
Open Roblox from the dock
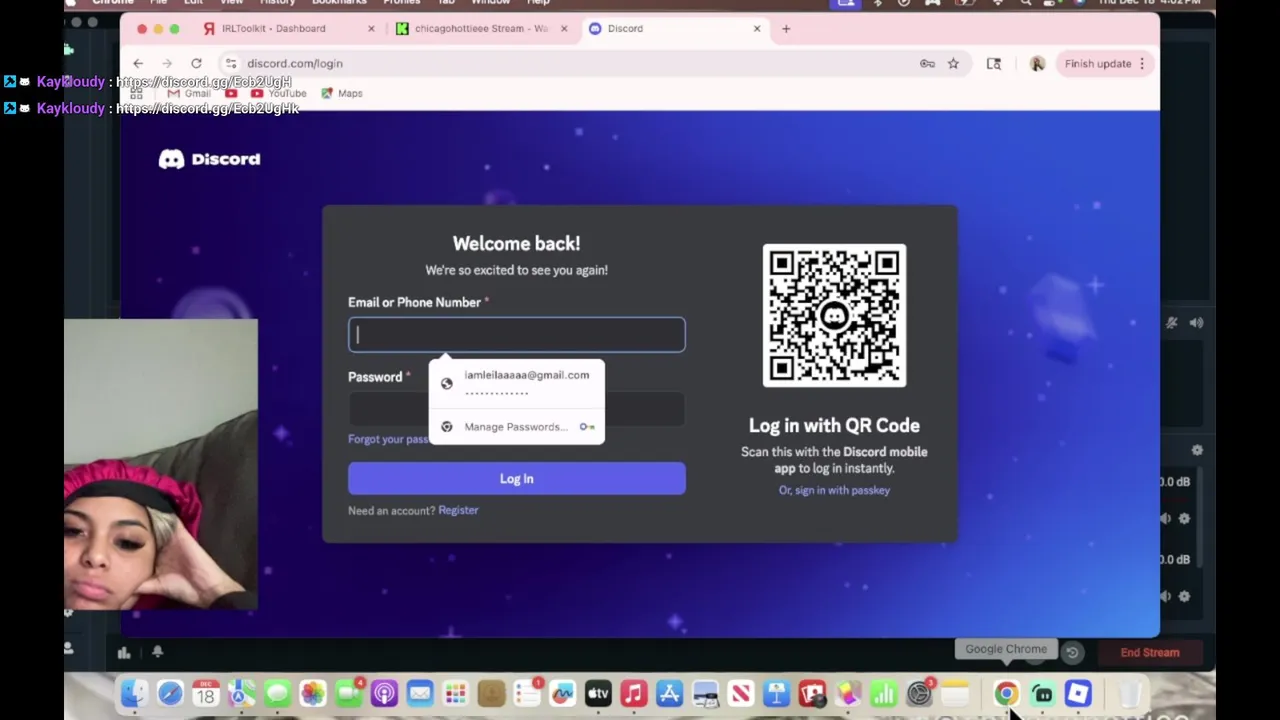tap(1078, 693)
